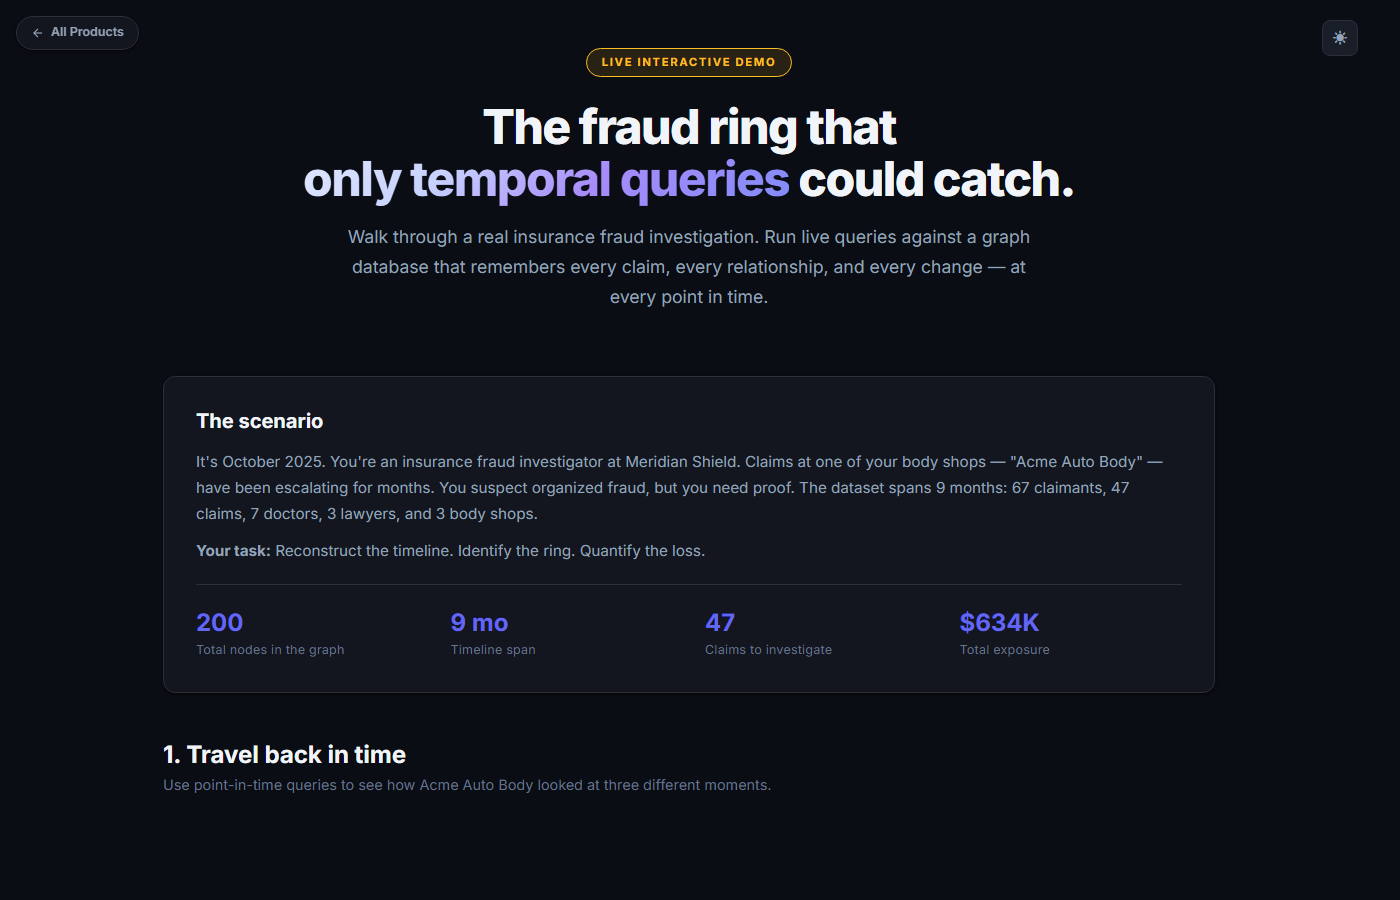Select the 47 claims statistic
This screenshot has height=900, width=1400.
coord(720,623)
